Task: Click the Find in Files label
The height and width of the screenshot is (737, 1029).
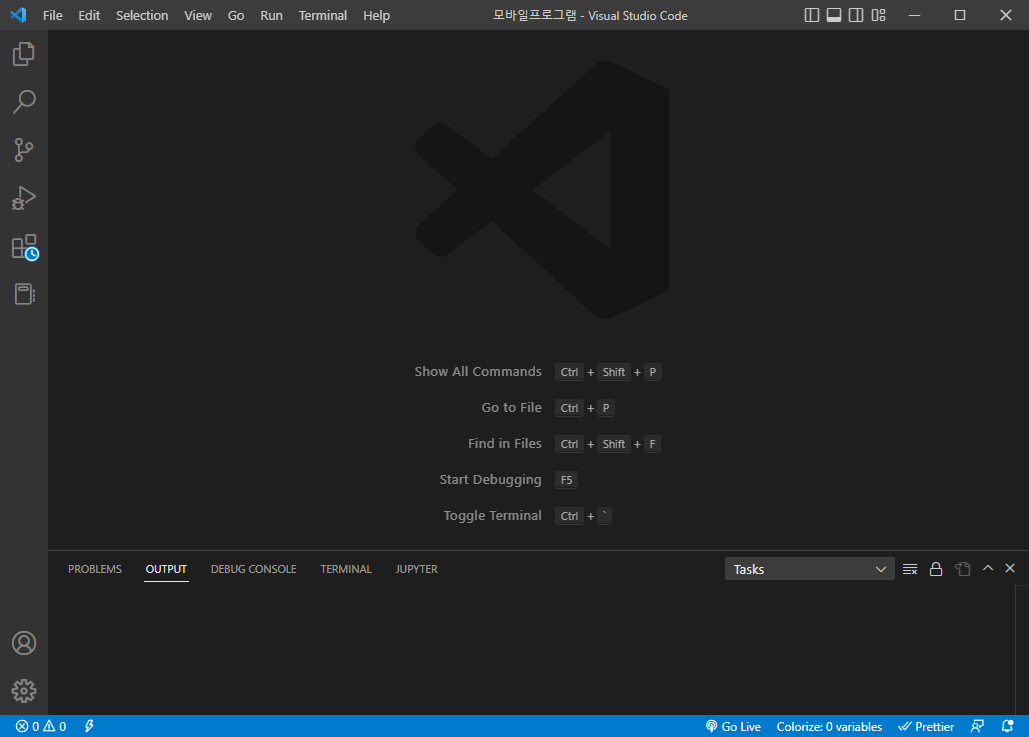Action: click(505, 444)
